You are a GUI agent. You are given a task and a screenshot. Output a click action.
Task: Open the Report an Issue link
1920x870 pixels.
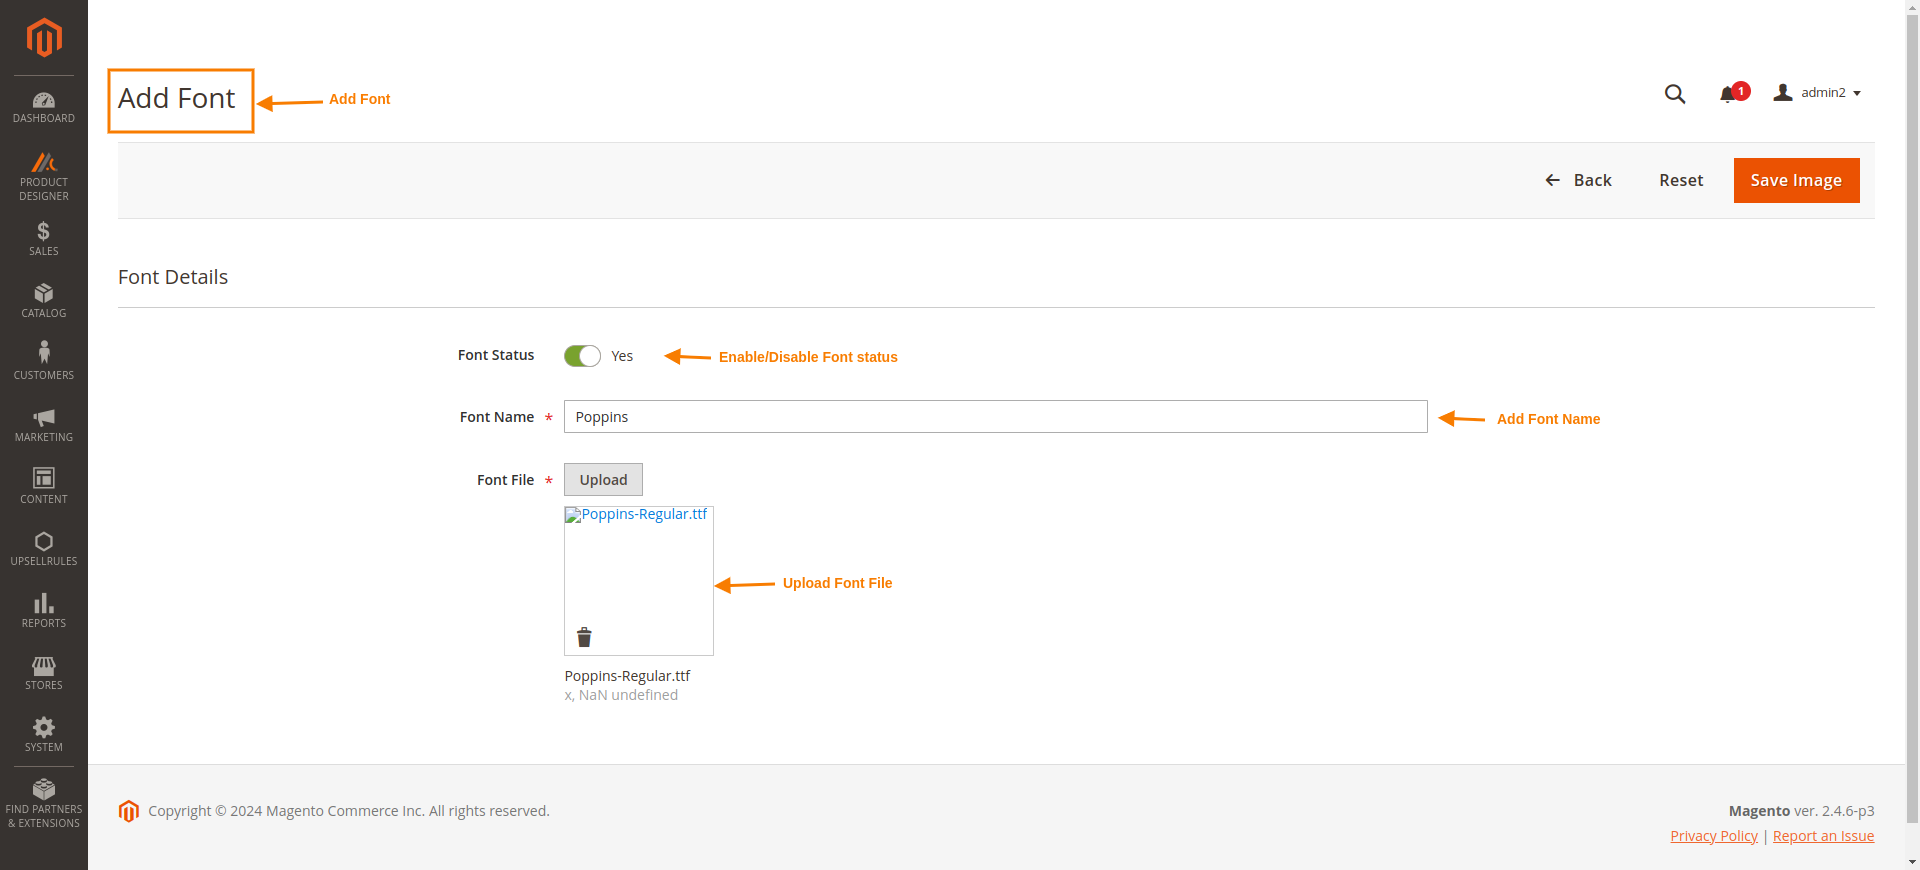tap(1823, 836)
